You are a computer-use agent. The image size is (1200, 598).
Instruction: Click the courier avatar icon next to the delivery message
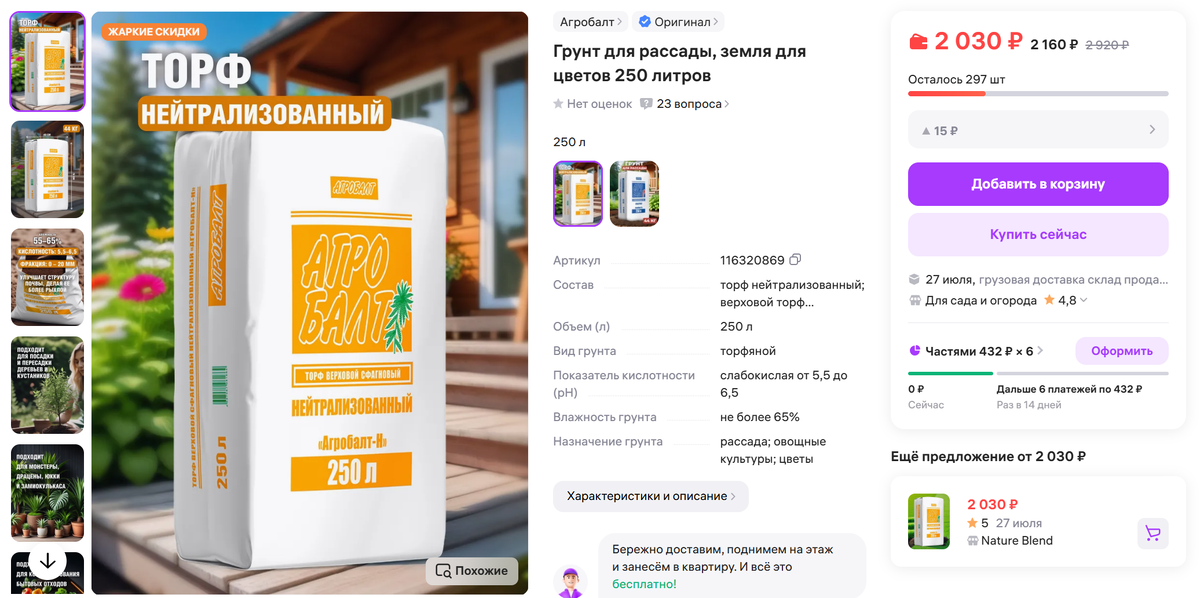click(570, 582)
